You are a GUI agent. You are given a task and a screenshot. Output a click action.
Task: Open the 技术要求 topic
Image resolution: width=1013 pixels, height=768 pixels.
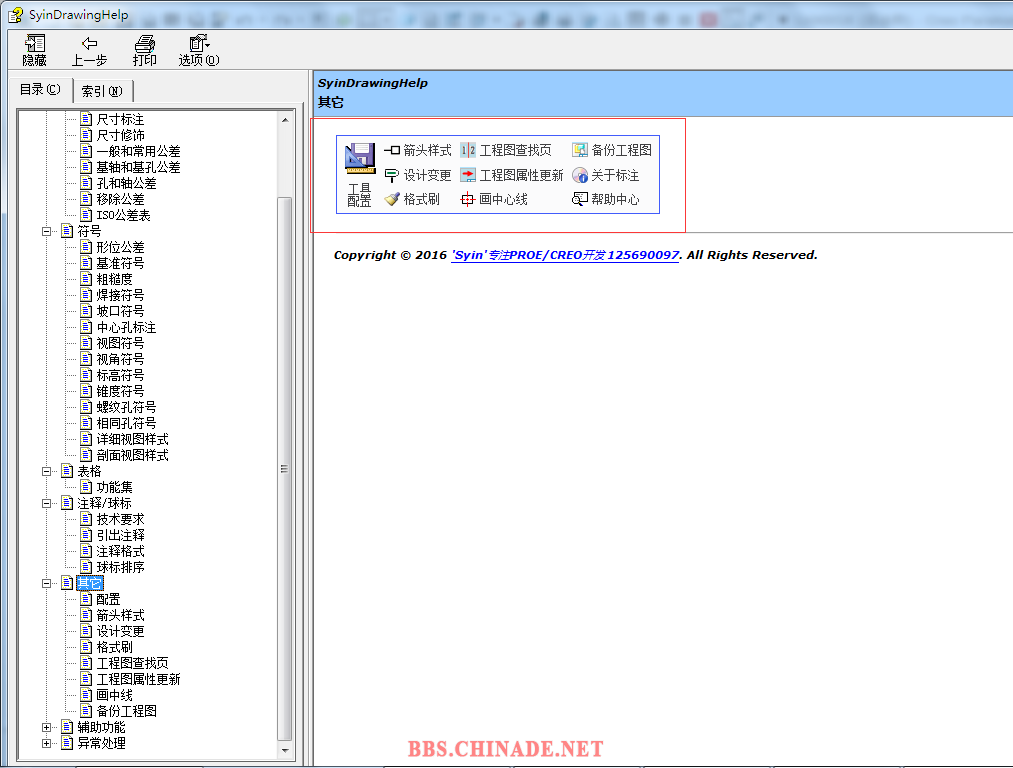pos(120,519)
